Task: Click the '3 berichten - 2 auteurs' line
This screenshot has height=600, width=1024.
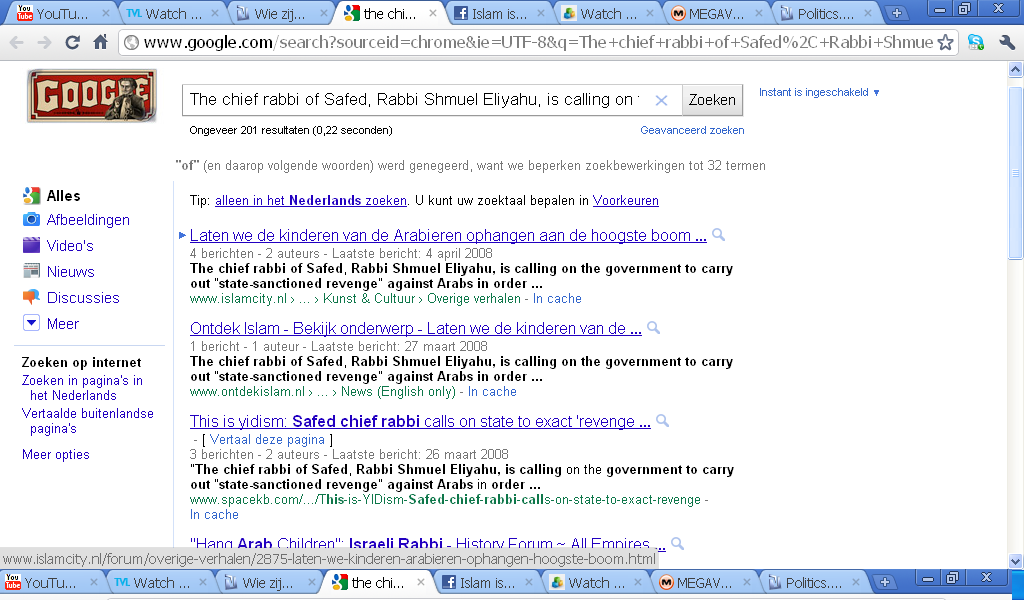Action: (349, 454)
